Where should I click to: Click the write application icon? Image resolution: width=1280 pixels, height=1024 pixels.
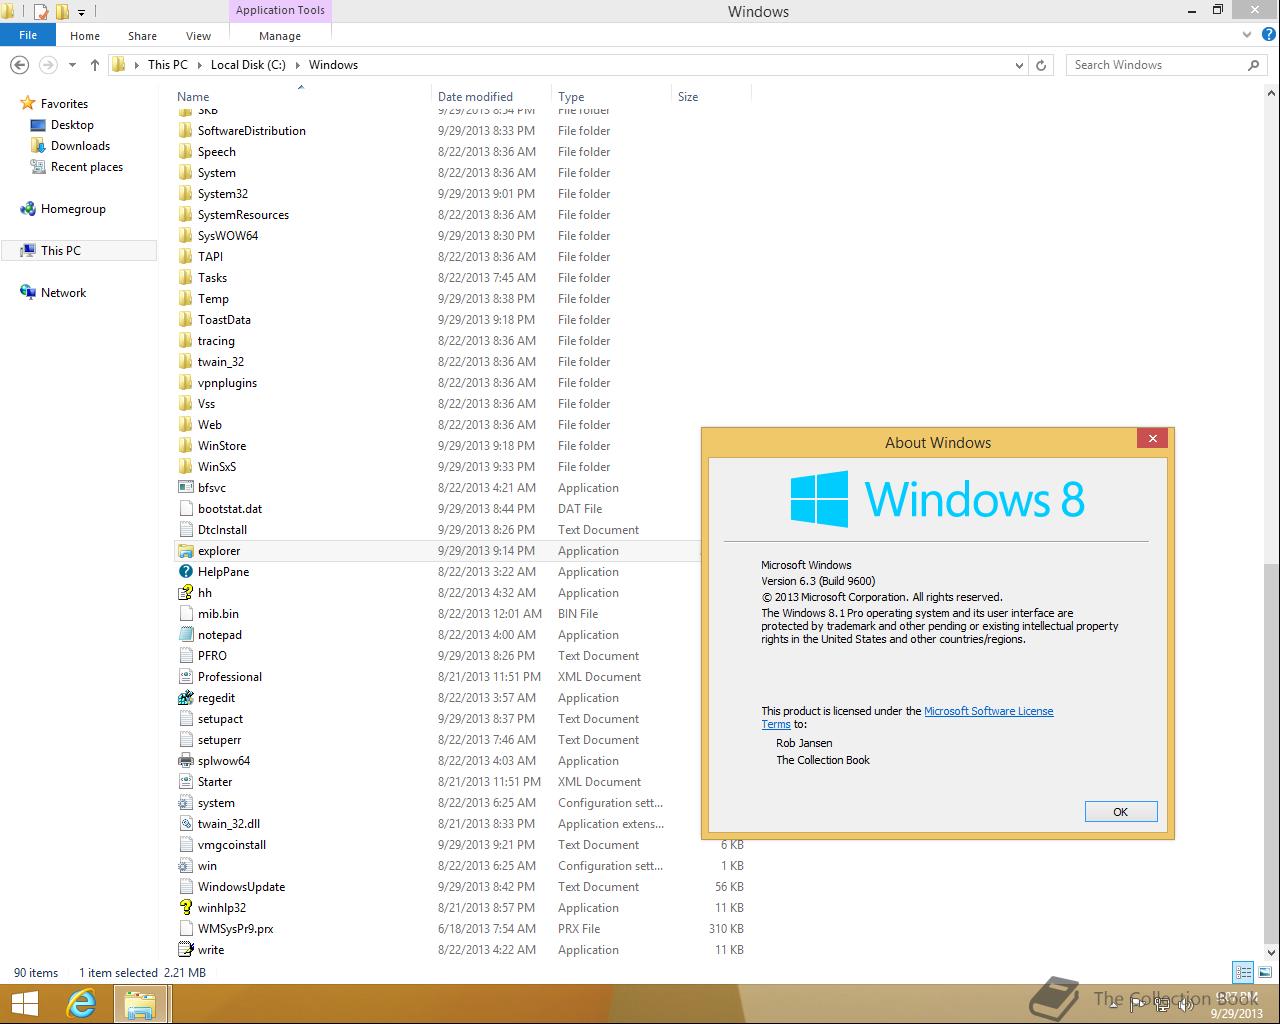click(x=185, y=950)
